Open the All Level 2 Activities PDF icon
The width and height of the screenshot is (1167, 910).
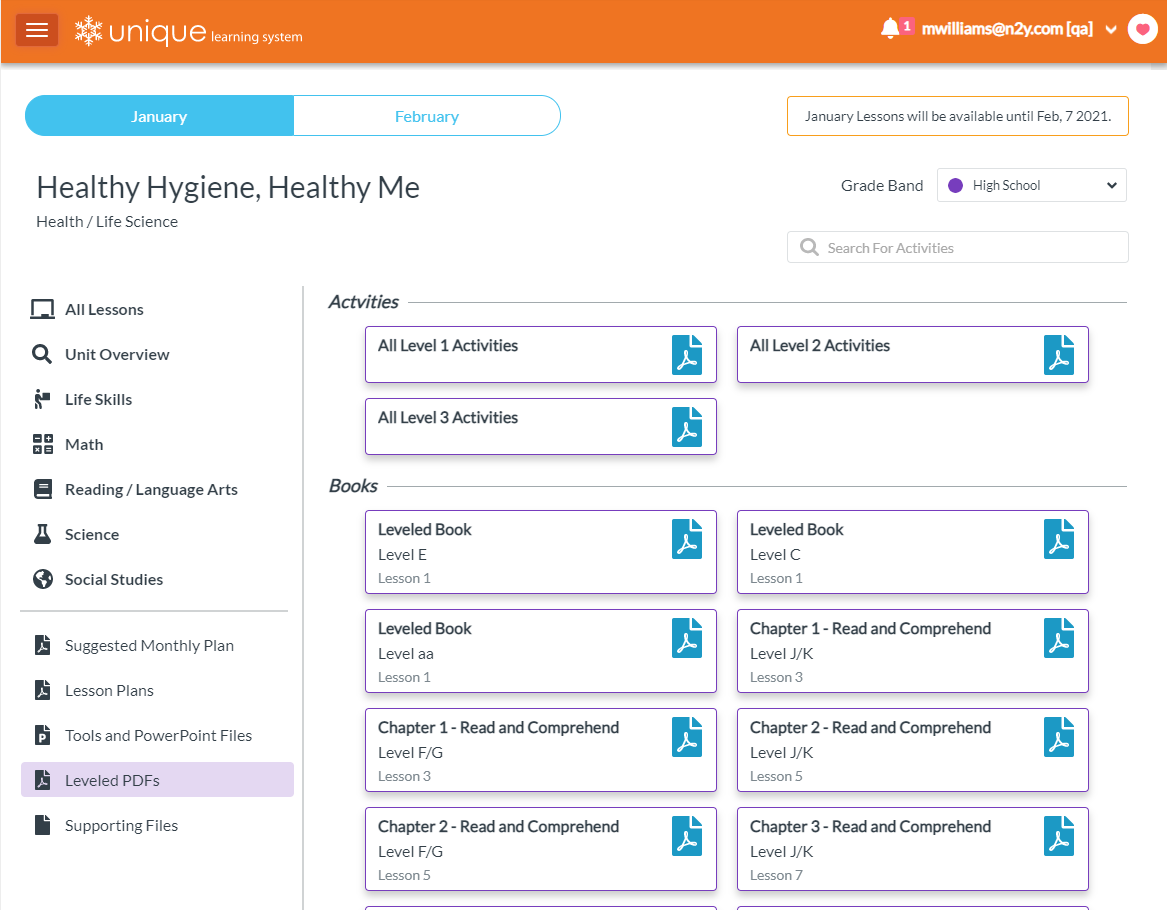click(1058, 355)
